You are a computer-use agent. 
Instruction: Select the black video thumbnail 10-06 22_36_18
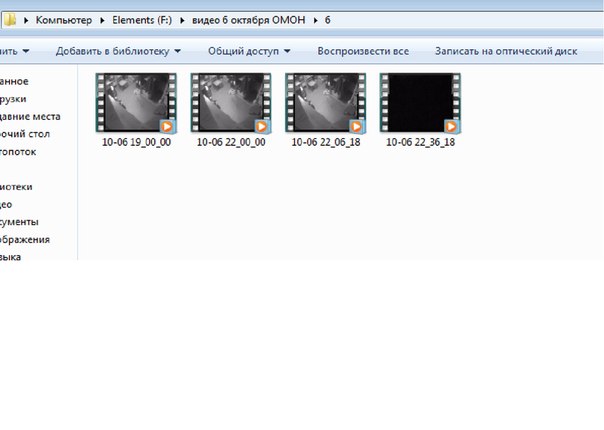pos(420,103)
